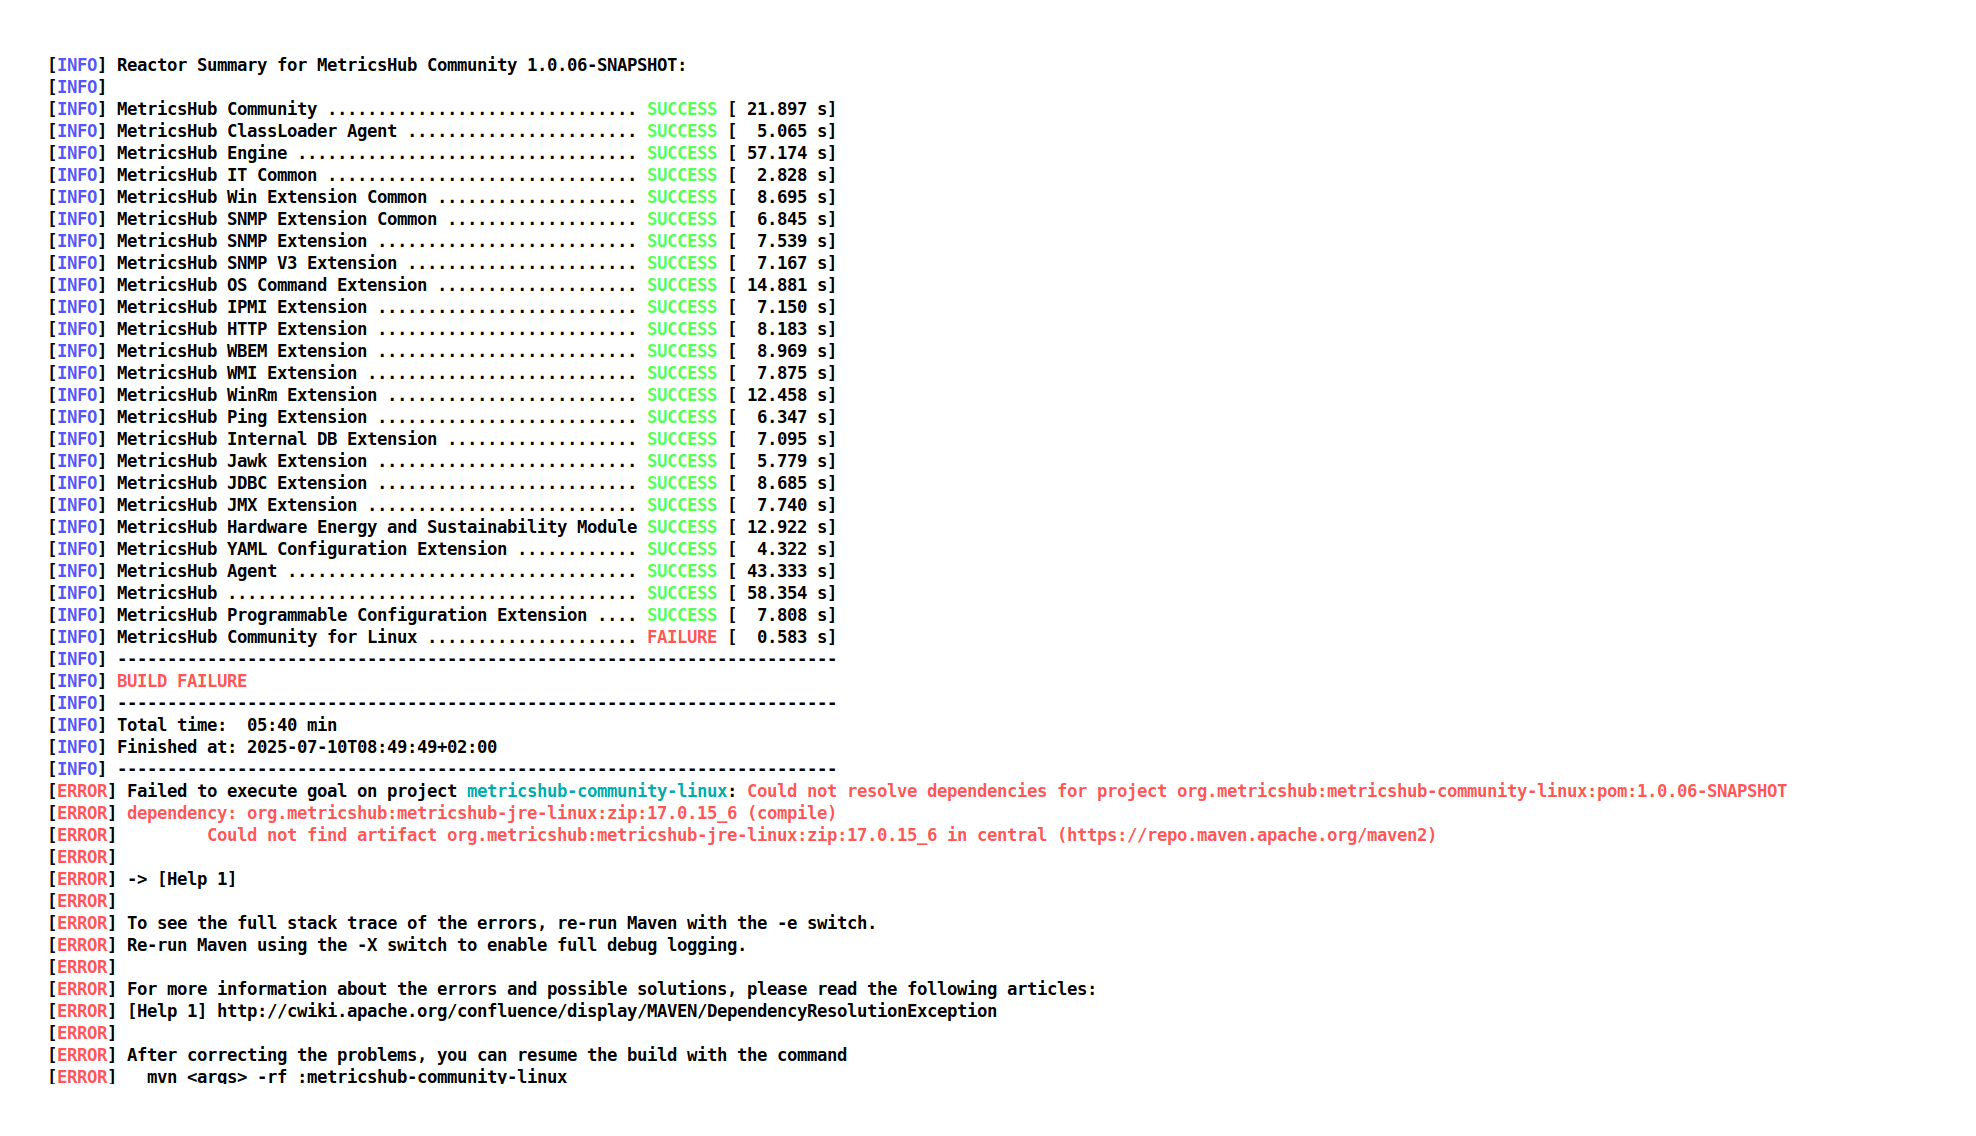This screenshot has height=1136, width=1976.
Task: Click the MetricsHub ClassLoader Agent line
Action: (x=256, y=131)
